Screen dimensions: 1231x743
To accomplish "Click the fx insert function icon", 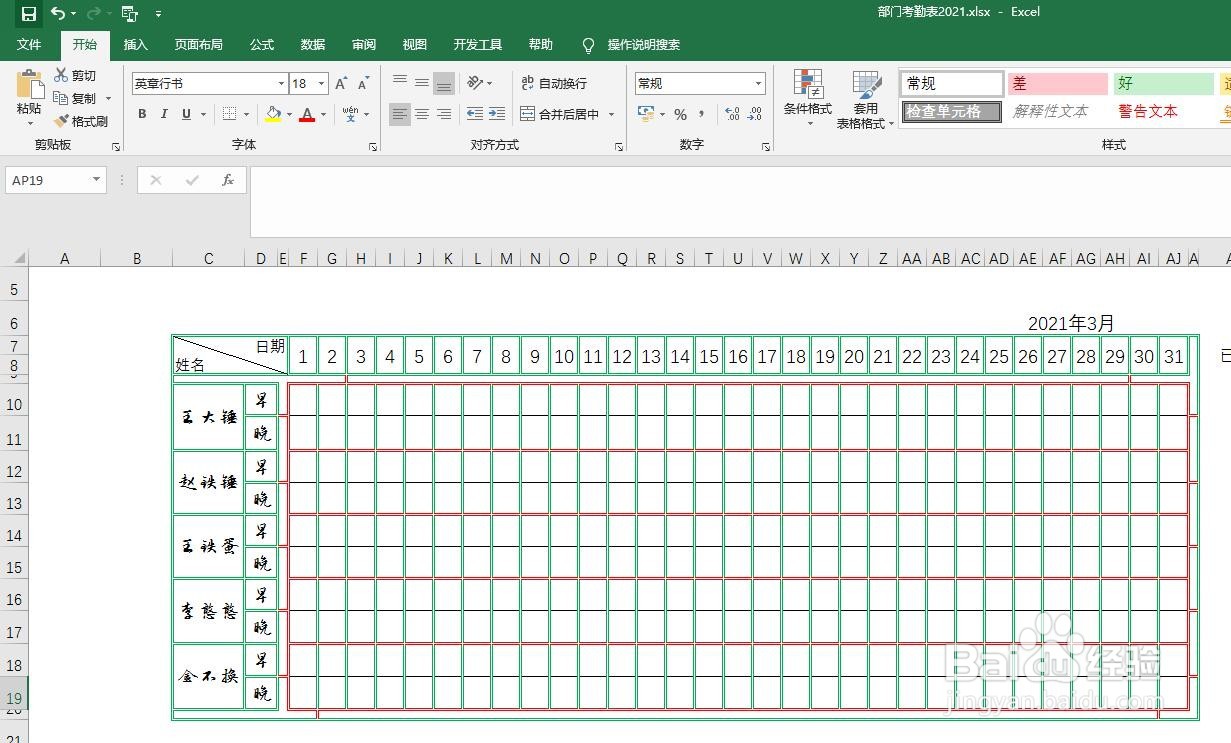I will point(228,180).
